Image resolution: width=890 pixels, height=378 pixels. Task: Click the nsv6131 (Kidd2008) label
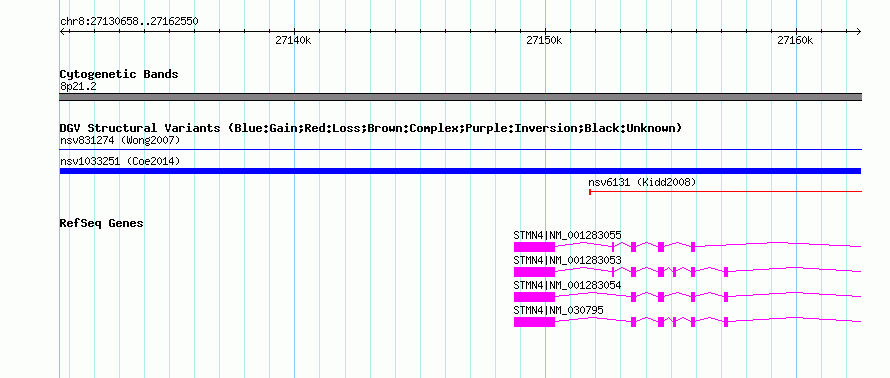coord(642,182)
